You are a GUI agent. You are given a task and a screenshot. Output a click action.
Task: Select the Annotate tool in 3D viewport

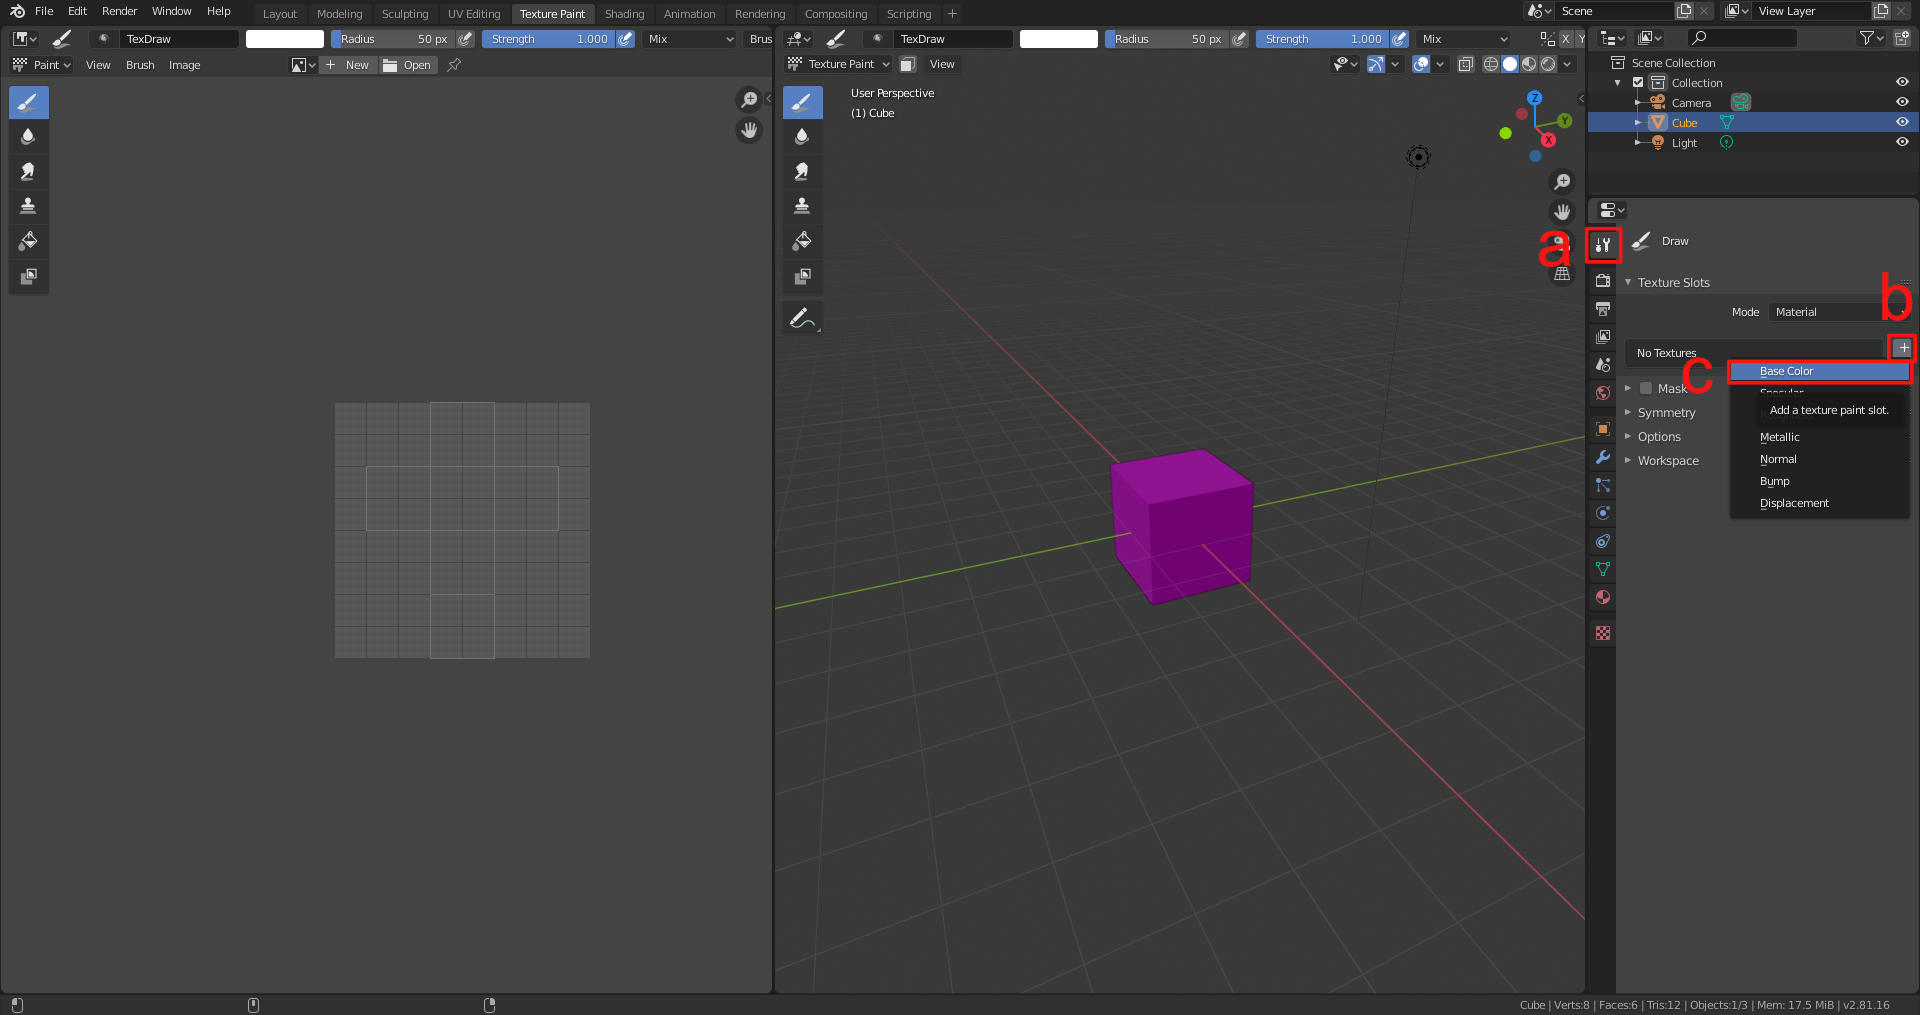802,318
